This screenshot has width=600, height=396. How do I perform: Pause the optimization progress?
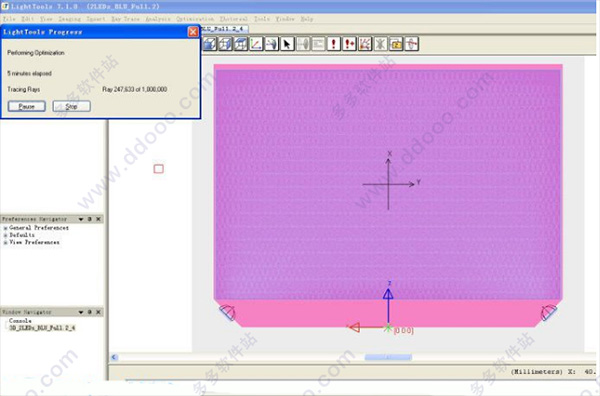[27, 106]
